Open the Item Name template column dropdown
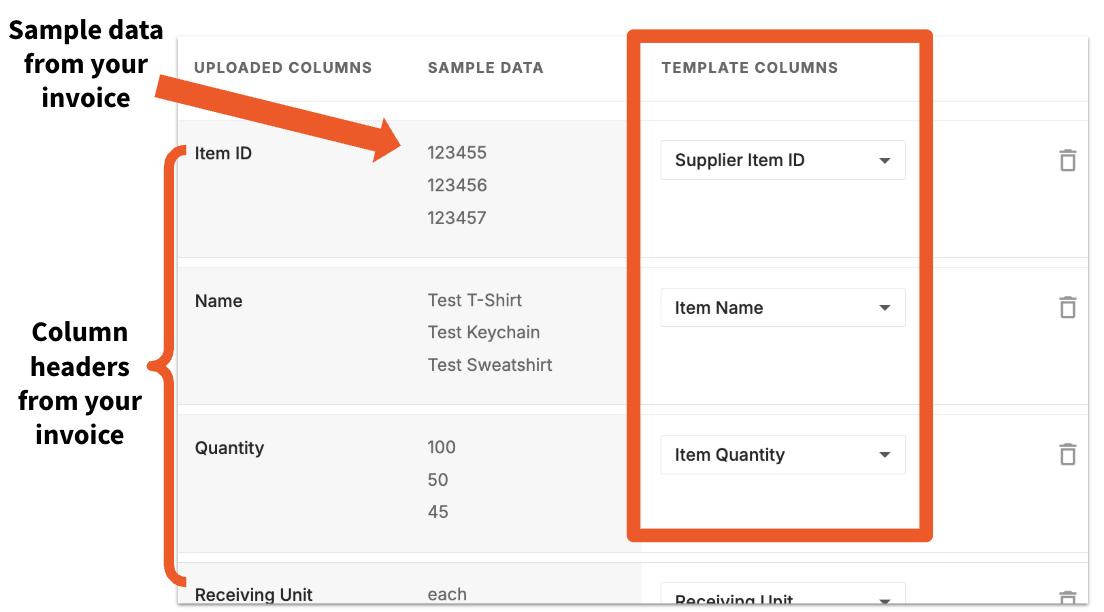Viewport: 1104px width, 612px height. tap(782, 307)
